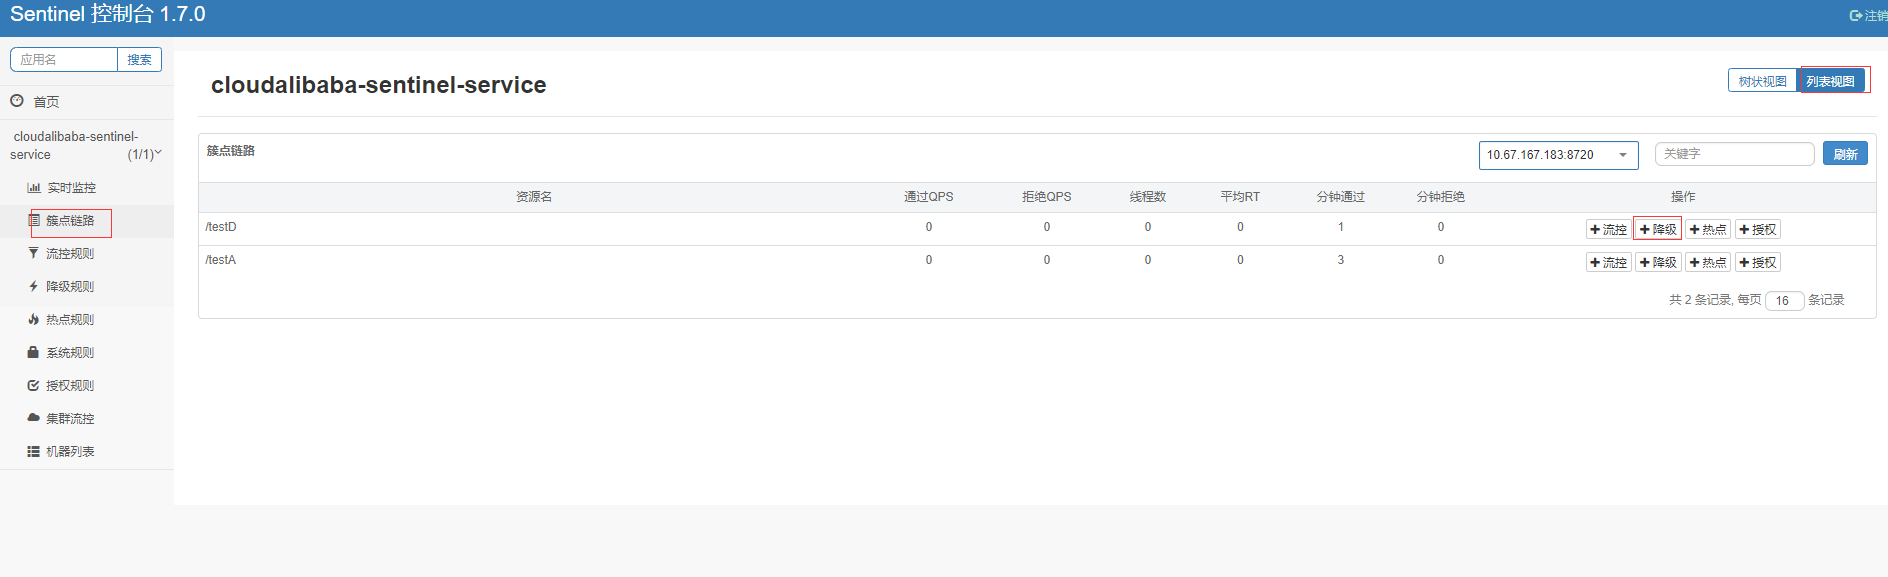Click the 平均RT column header
Image resolution: width=1888 pixels, height=577 pixels.
1240,197
